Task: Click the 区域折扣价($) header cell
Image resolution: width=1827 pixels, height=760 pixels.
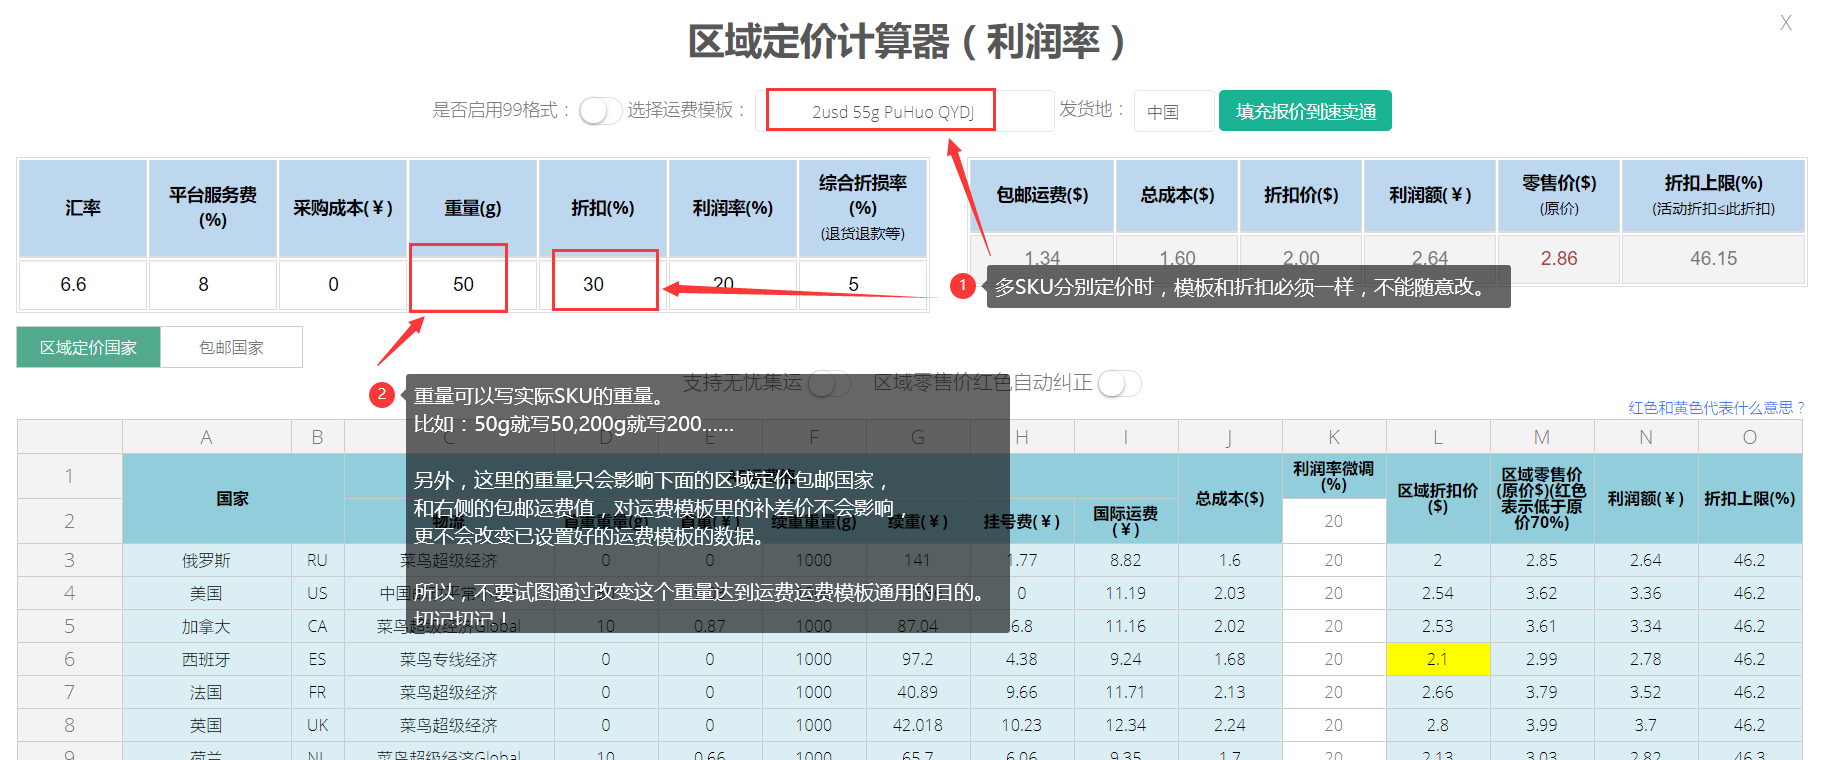Action: click(1438, 498)
